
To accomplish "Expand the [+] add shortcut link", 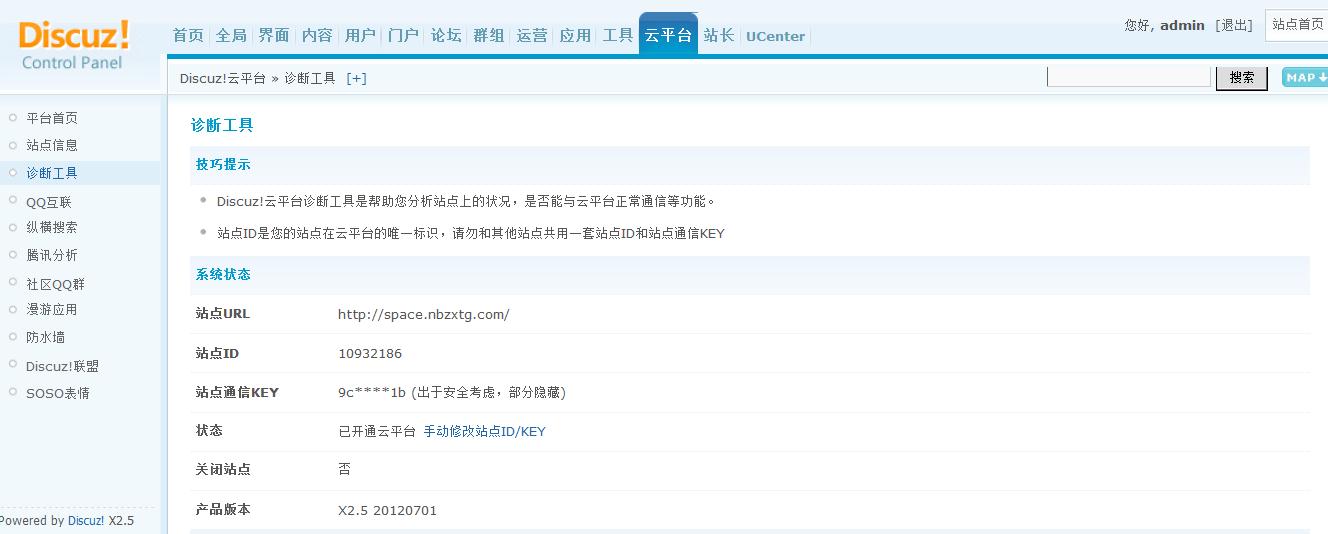I will pos(356,78).
